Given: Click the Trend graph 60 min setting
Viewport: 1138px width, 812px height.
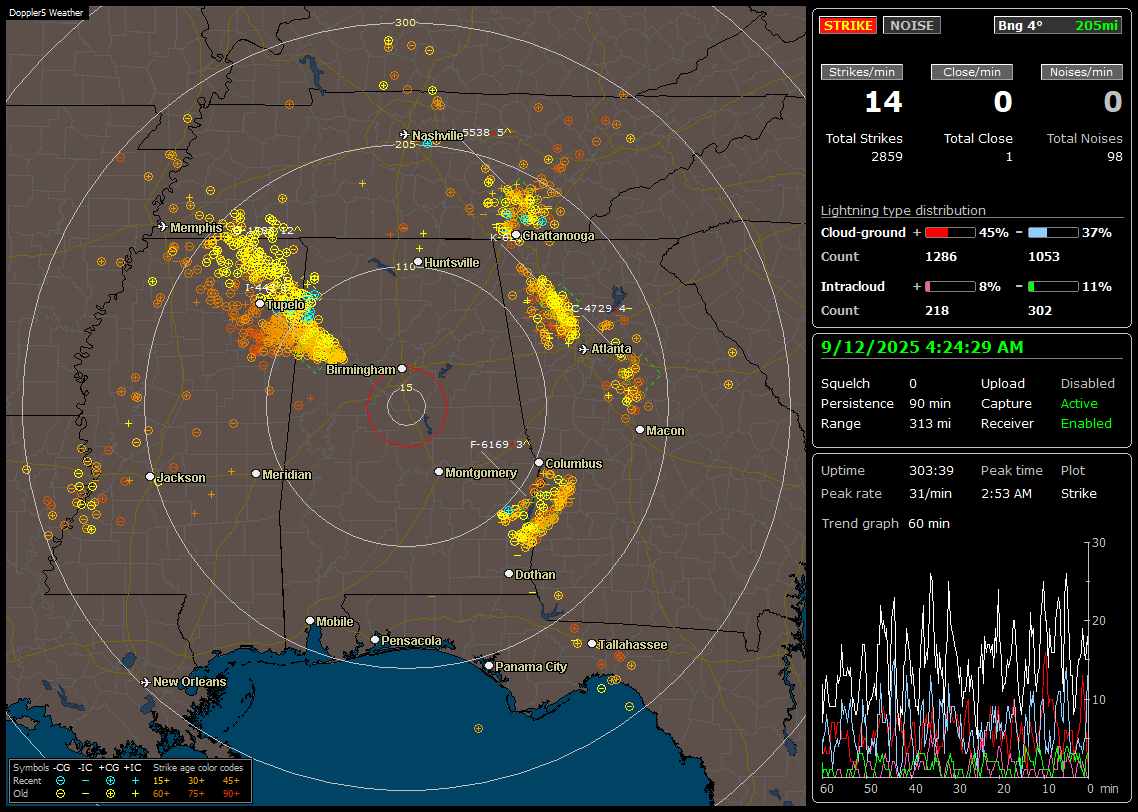Looking at the screenshot, I should click(x=928, y=523).
